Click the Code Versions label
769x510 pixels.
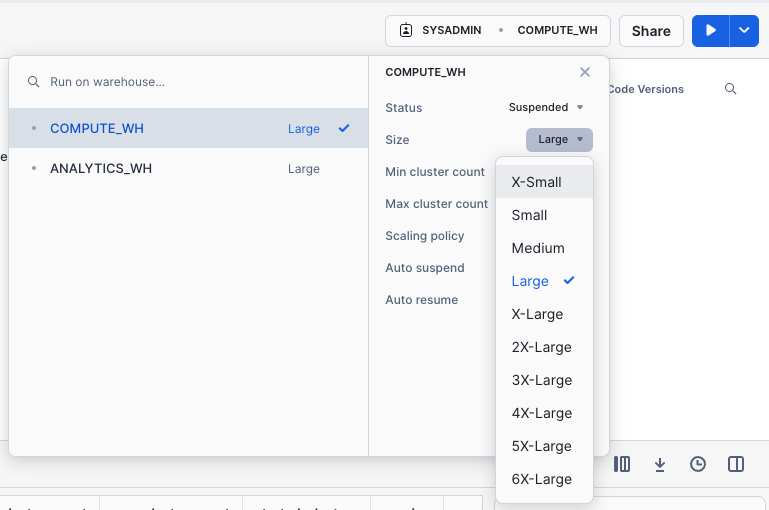[x=646, y=89]
